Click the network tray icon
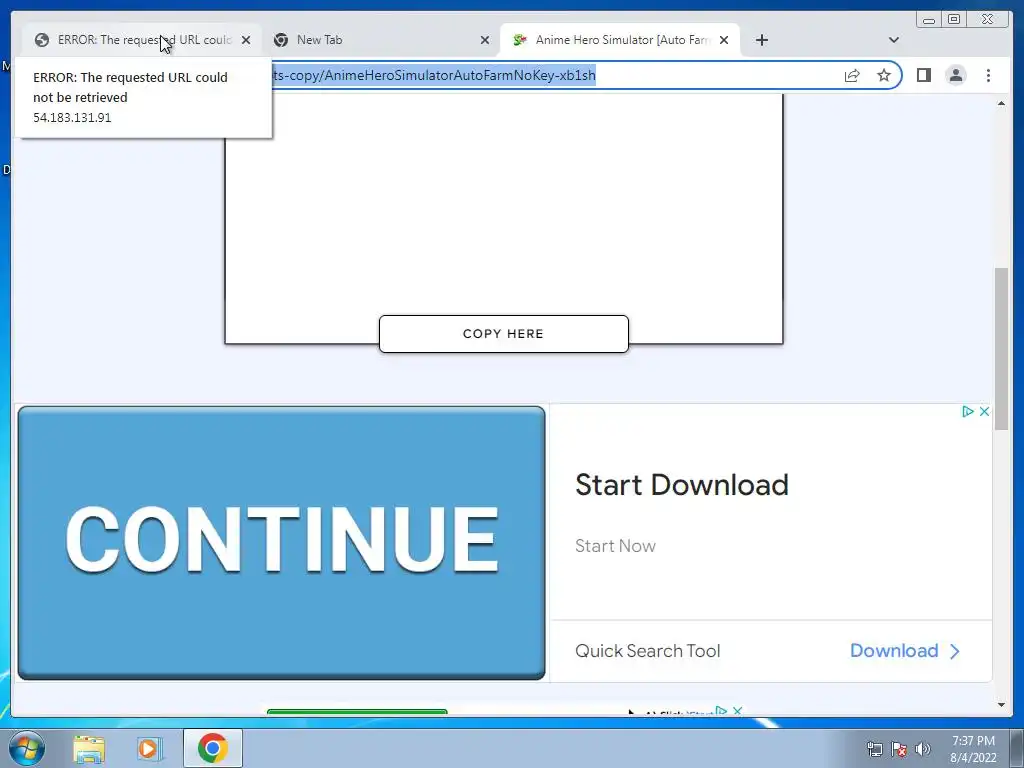This screenshot has width=1024, height=768. (874, 749)
